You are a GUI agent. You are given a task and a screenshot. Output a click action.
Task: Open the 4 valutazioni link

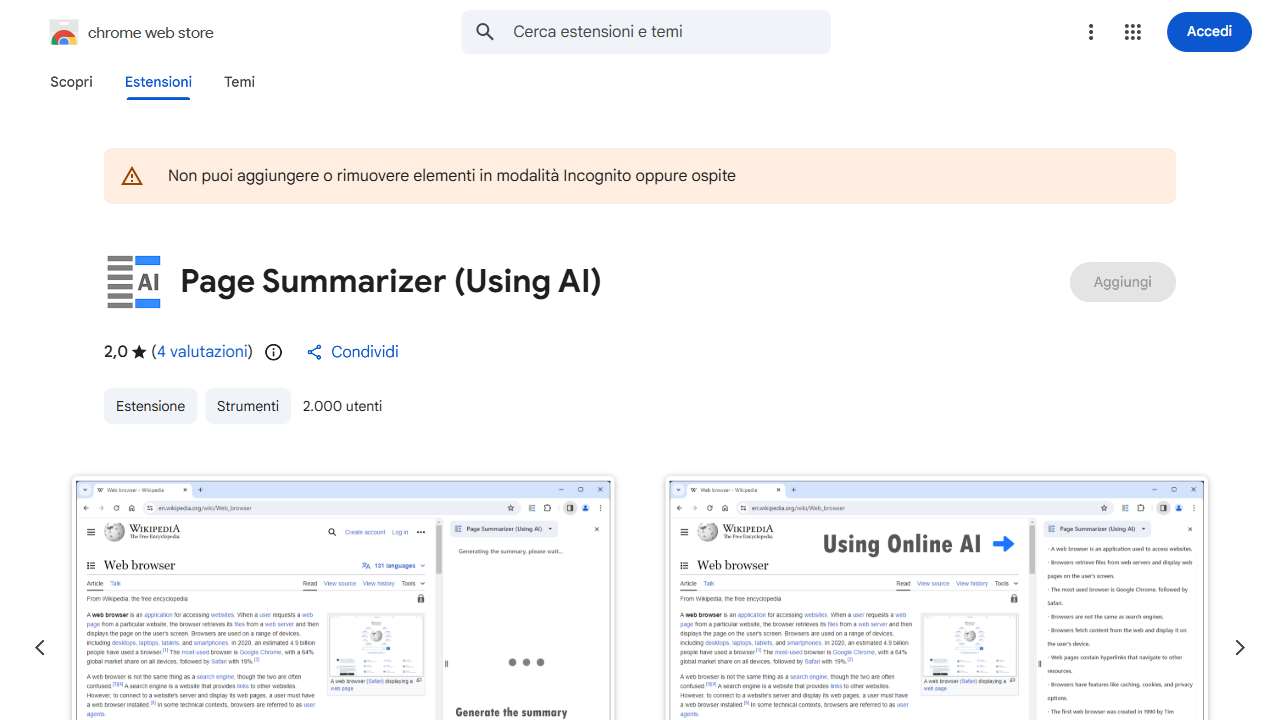tap(202, 352)
